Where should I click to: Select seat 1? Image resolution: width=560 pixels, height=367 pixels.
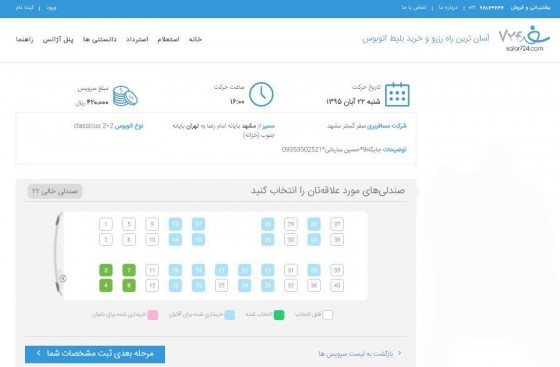click(x=106, y=224)
